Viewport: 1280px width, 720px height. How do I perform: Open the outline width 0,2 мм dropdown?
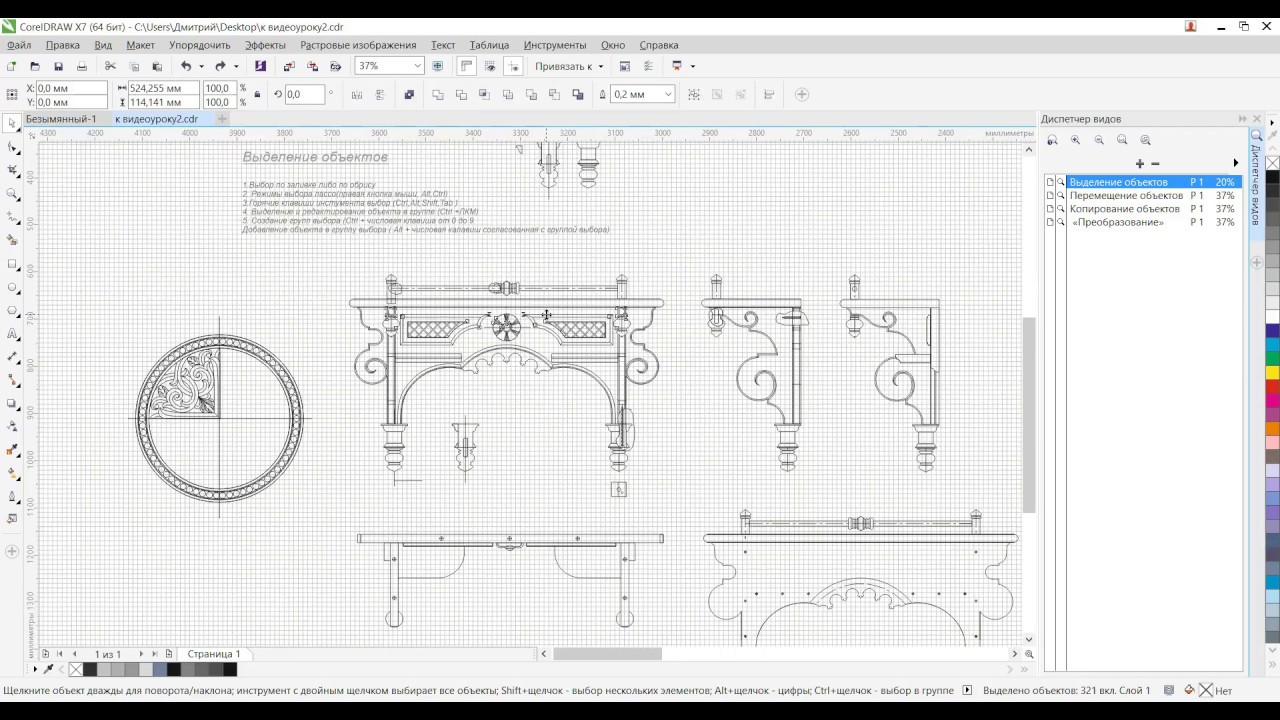(x=668, y=95)
